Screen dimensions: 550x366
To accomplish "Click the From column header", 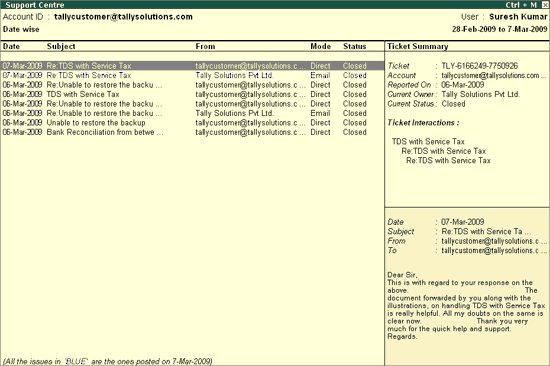I will pos(205,46).
